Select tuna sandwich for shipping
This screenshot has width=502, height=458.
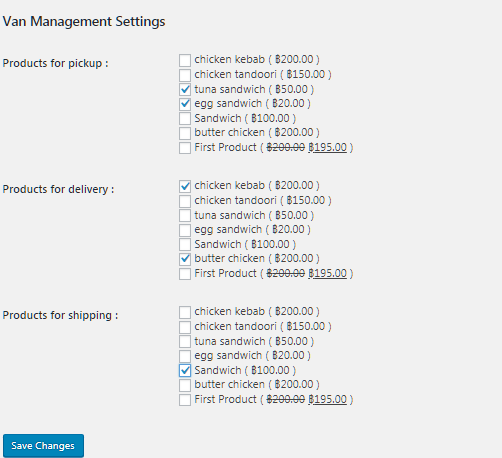tap(185, 341)
